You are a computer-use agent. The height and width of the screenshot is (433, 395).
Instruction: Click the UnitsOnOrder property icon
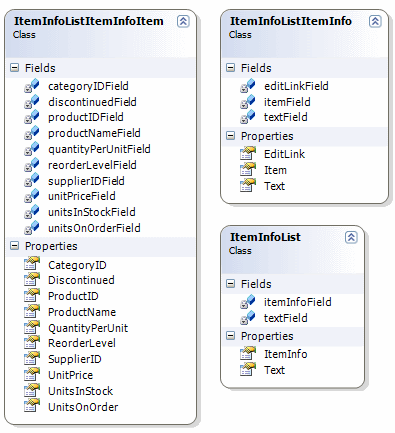32,406
